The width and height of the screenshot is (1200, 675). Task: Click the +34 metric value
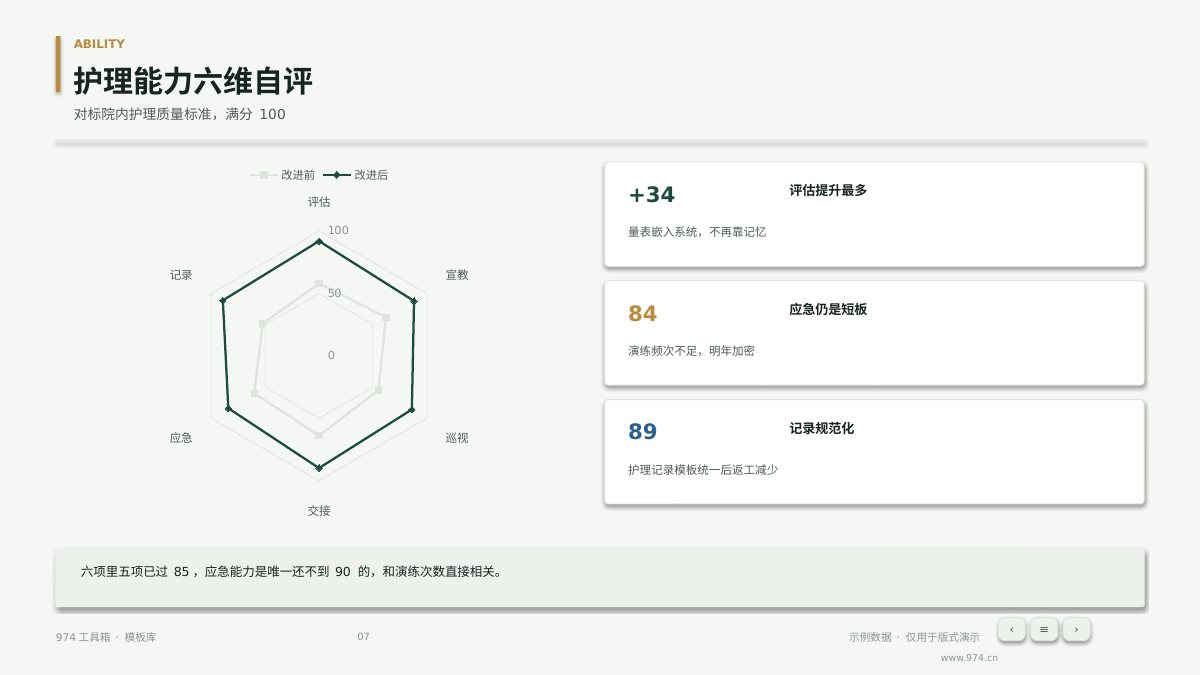click(652, 195)
